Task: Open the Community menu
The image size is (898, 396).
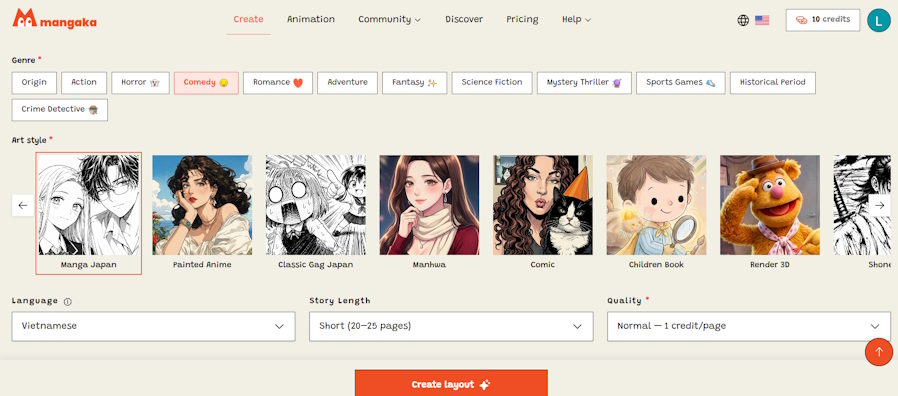Action: coord(389,19)
